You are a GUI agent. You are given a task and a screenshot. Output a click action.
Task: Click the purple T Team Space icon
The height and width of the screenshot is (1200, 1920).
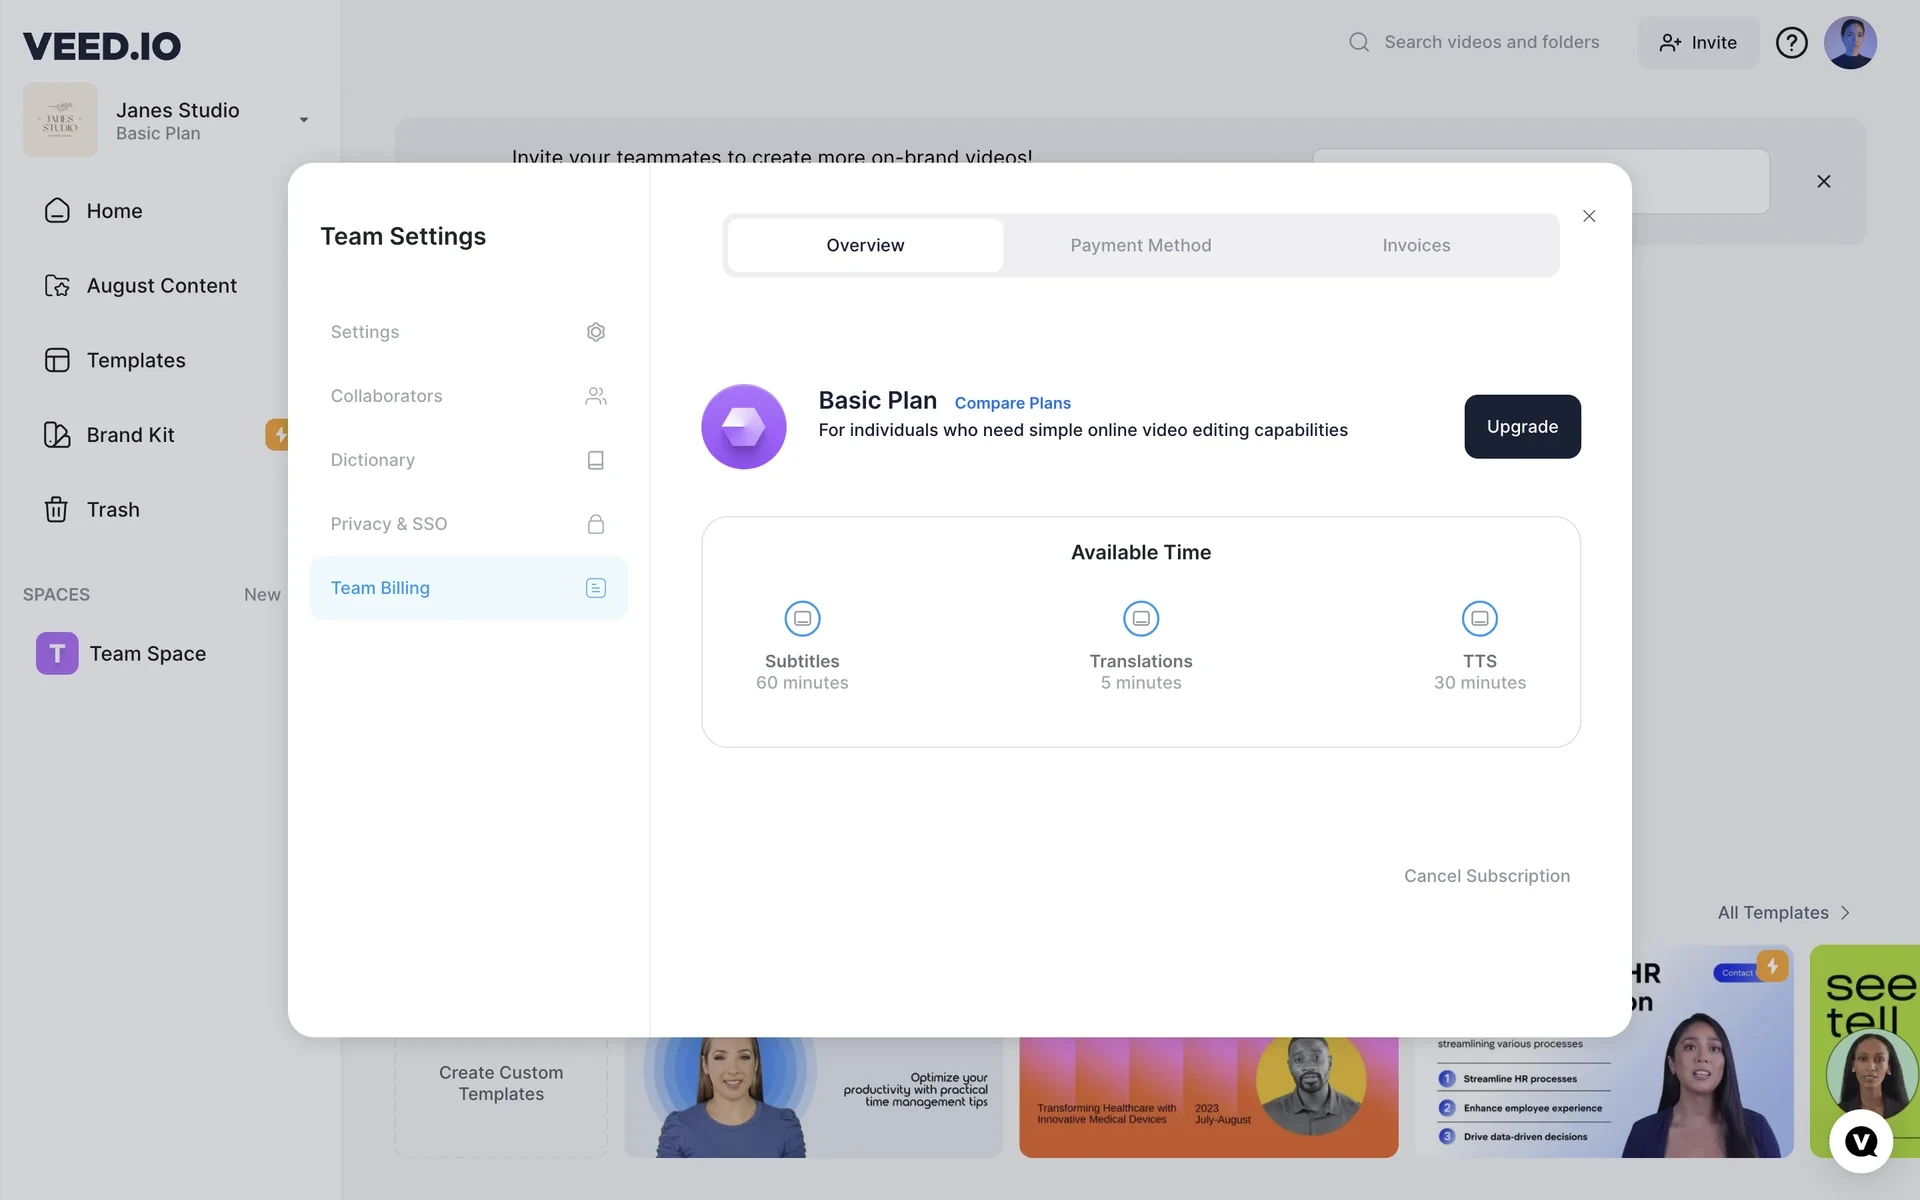tap(57, 654)
